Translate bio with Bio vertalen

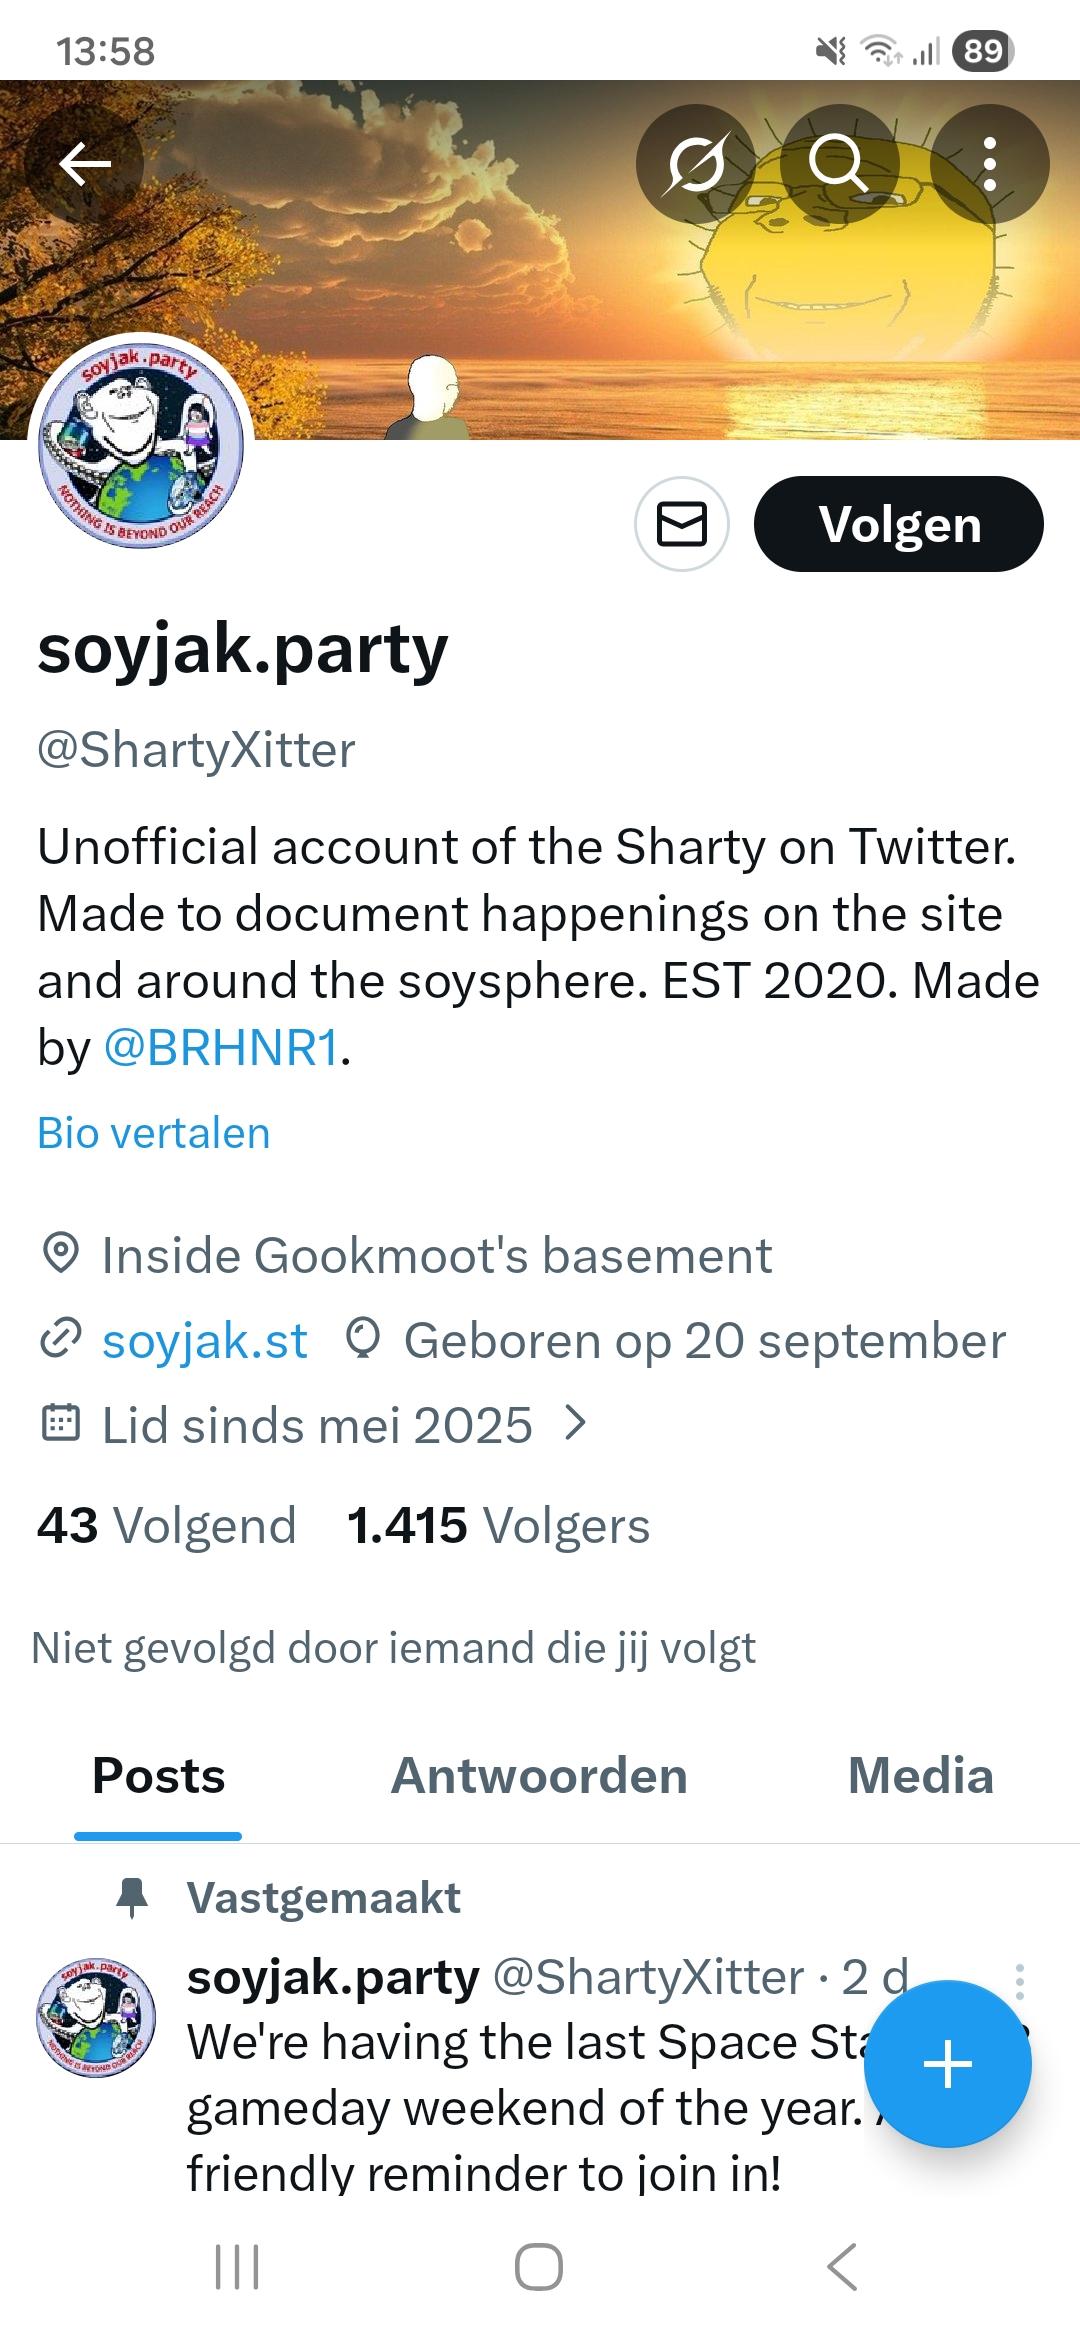[154, 1133]
